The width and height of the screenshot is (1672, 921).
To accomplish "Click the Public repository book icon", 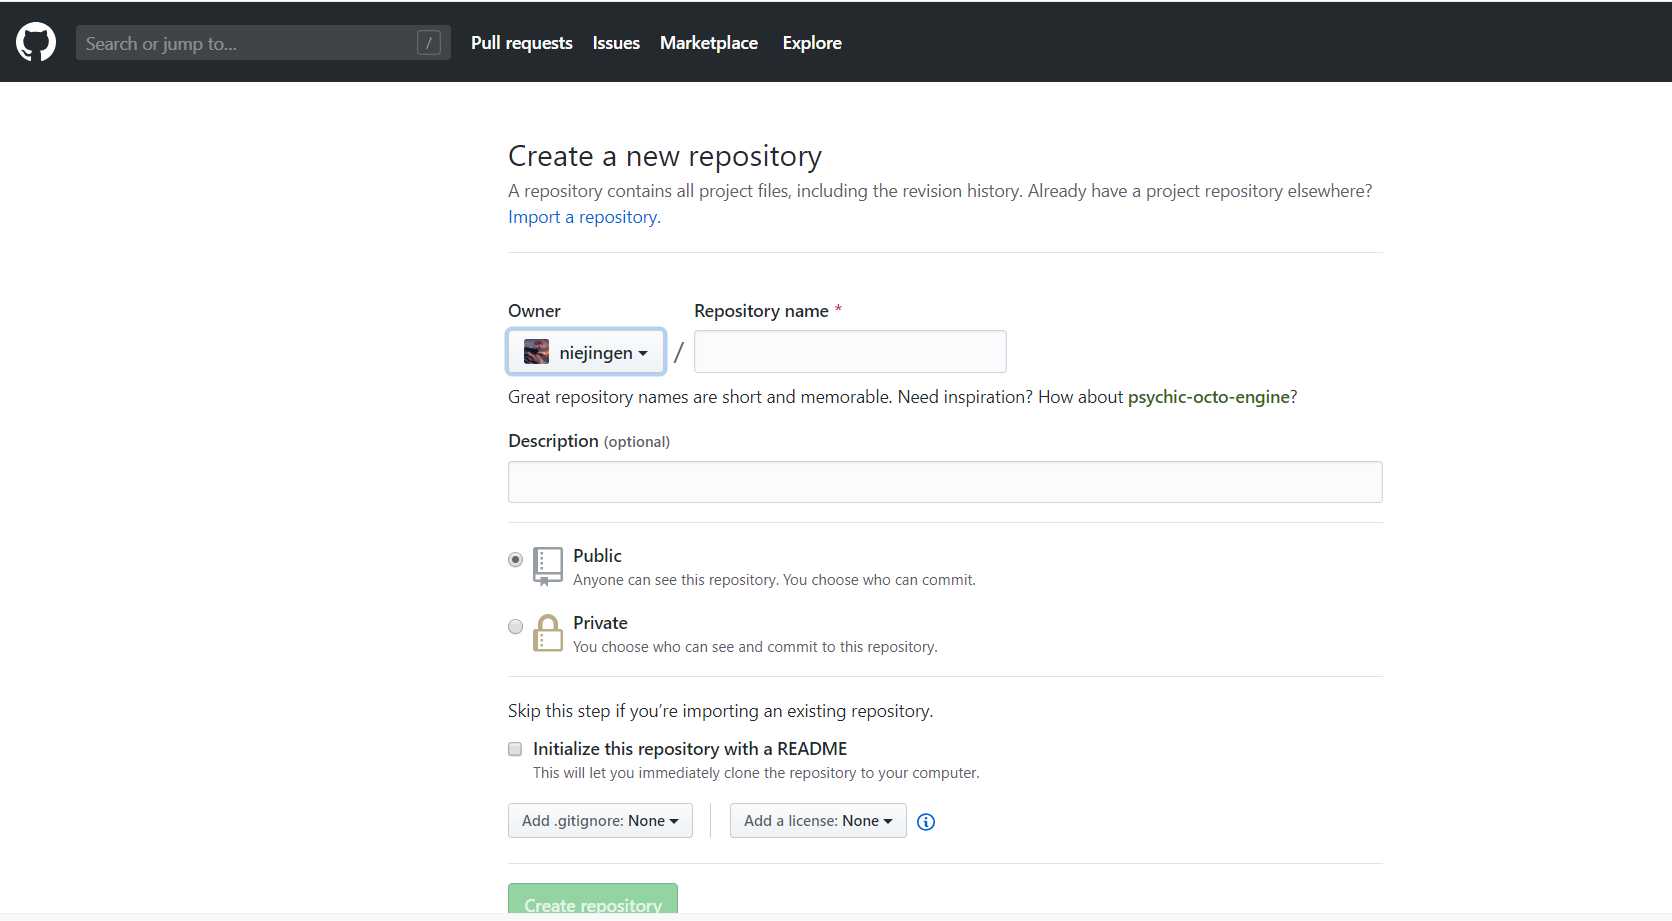I will [548, 565].
